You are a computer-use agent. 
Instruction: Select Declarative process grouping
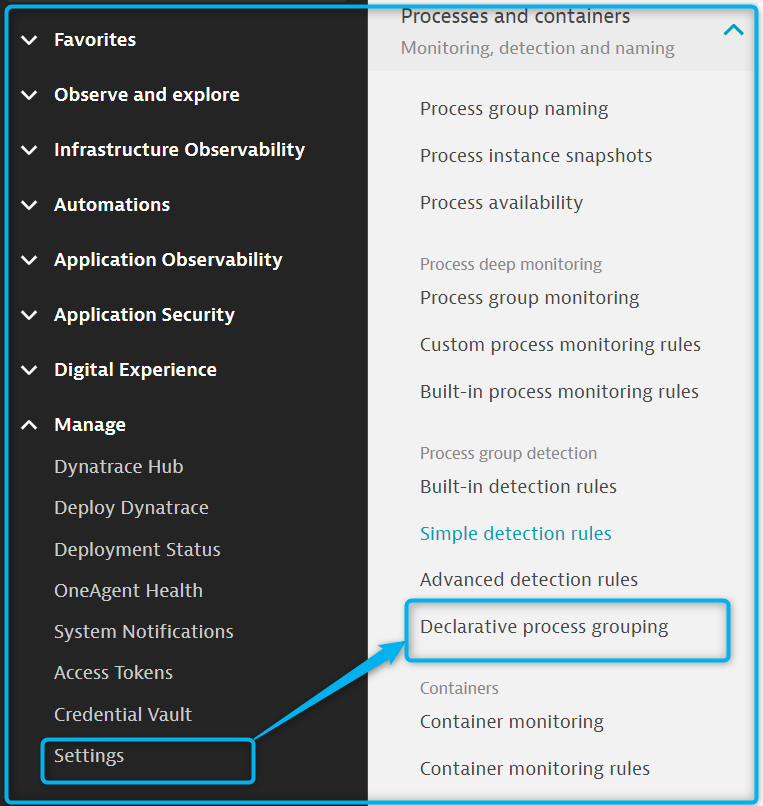pos(544,627)
